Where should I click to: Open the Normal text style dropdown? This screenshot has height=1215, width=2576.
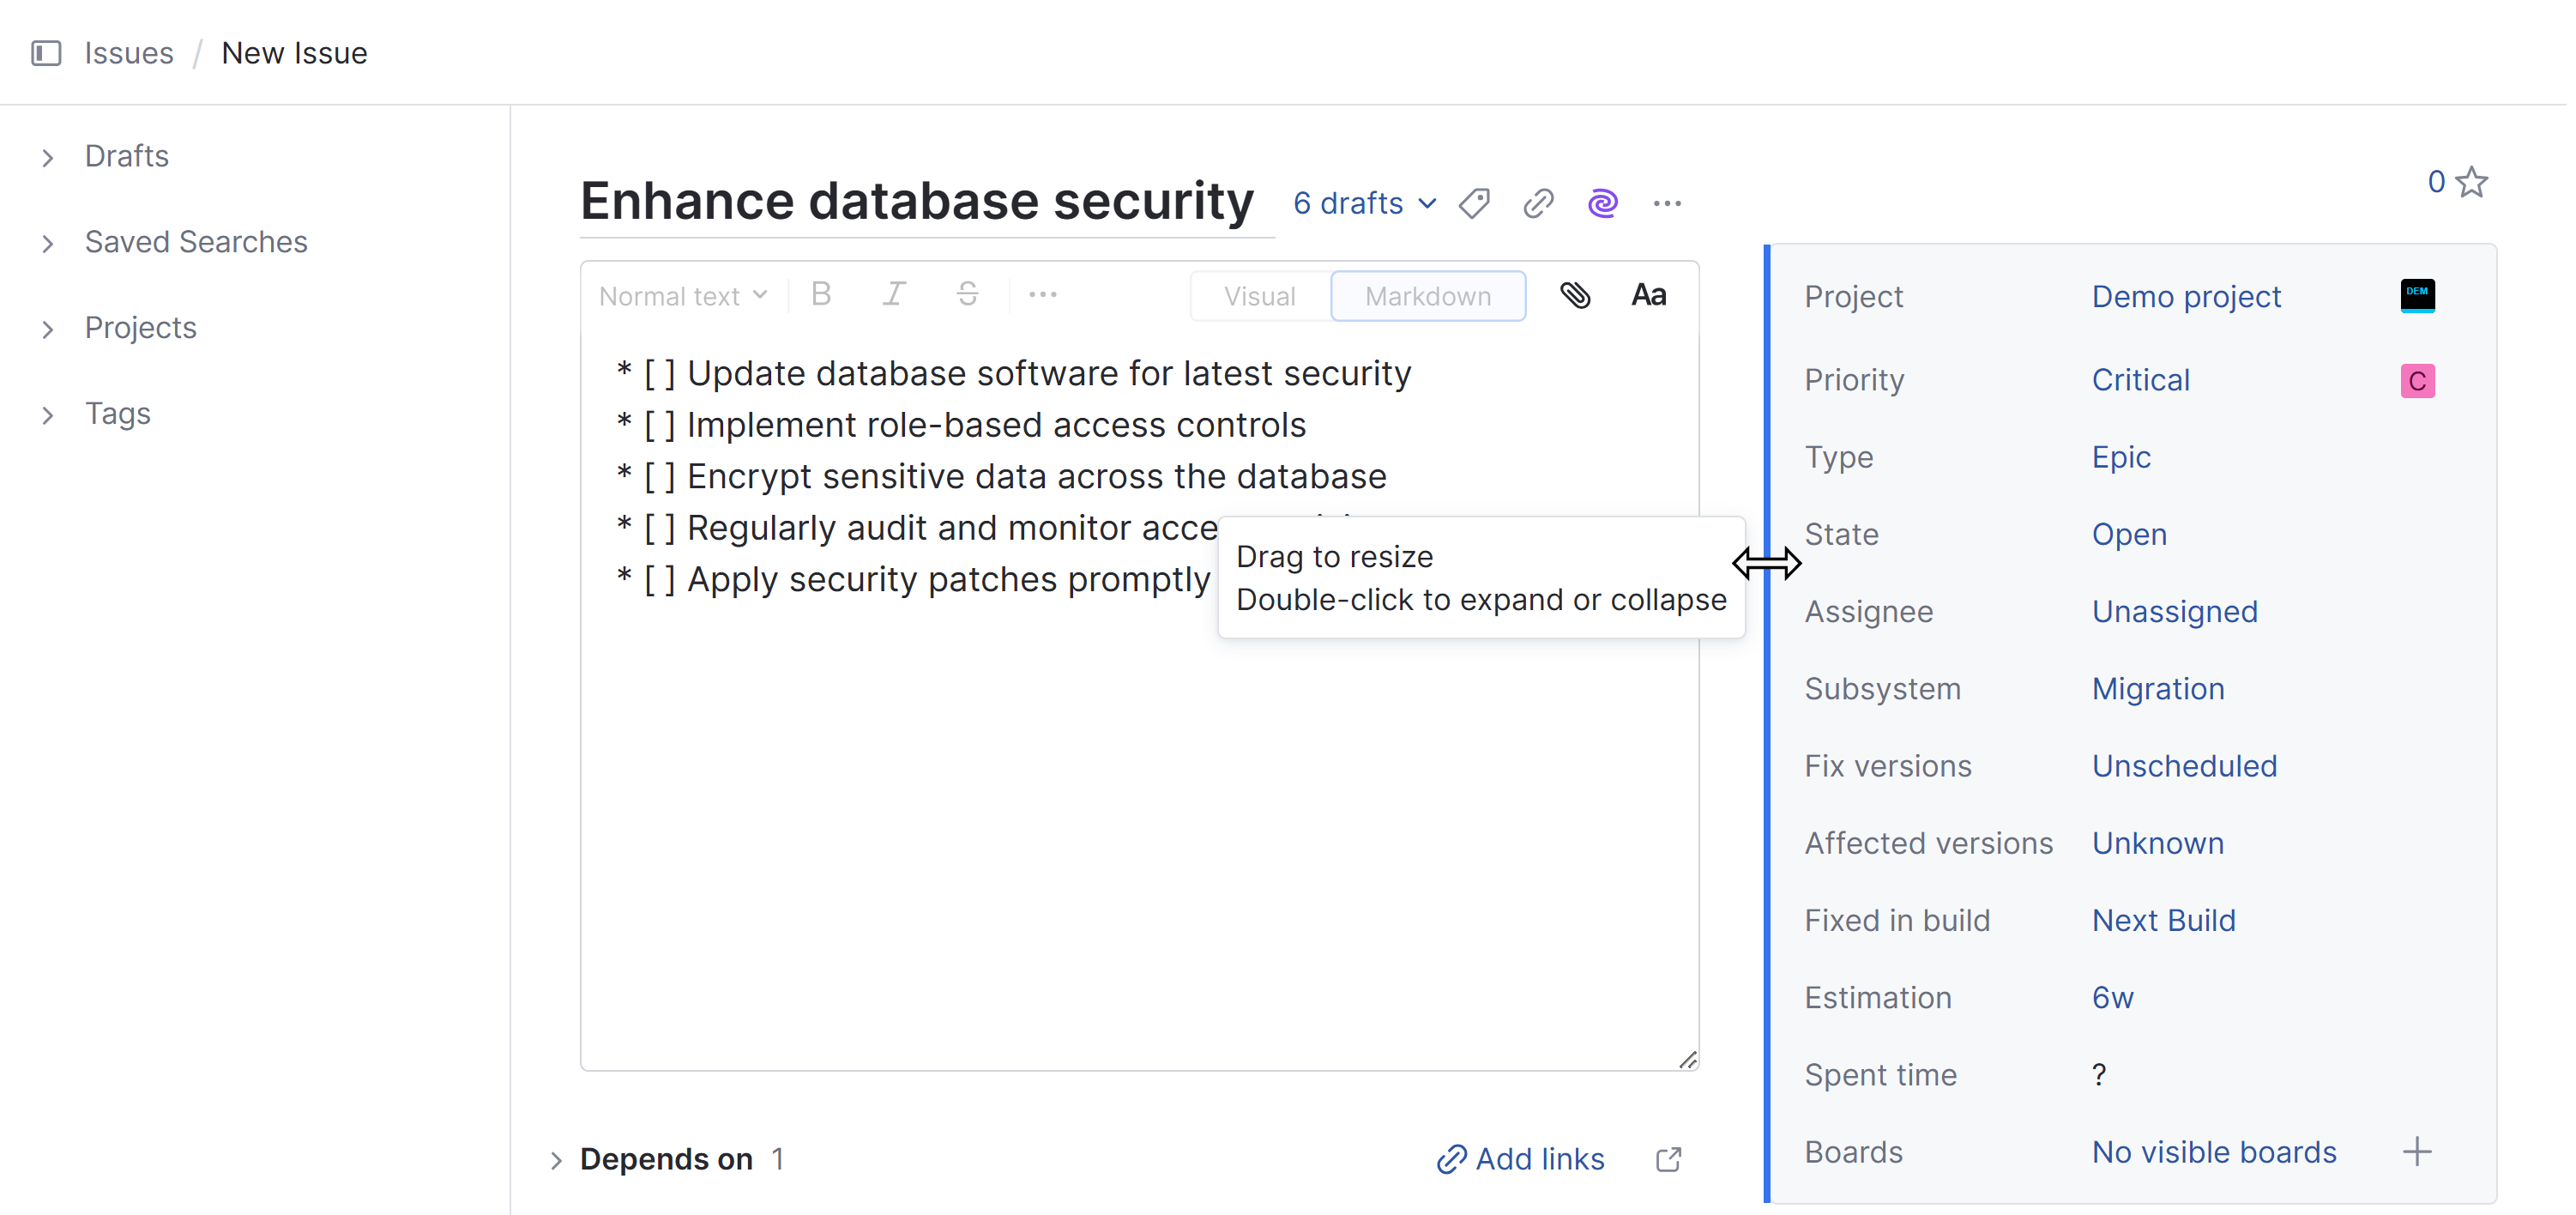(683, 296)
